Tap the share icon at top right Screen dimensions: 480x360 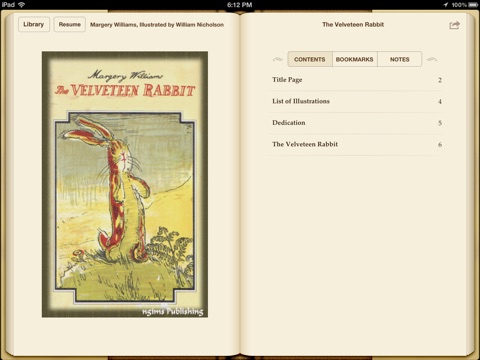pos(454,25)
